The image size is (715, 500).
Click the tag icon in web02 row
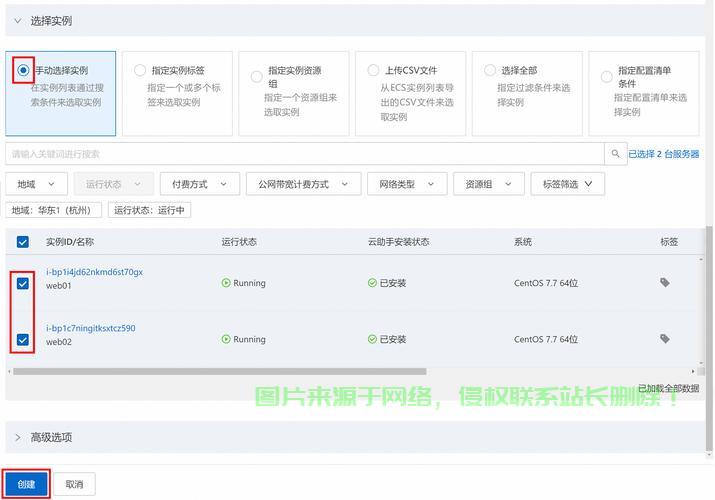pos(665,339)
